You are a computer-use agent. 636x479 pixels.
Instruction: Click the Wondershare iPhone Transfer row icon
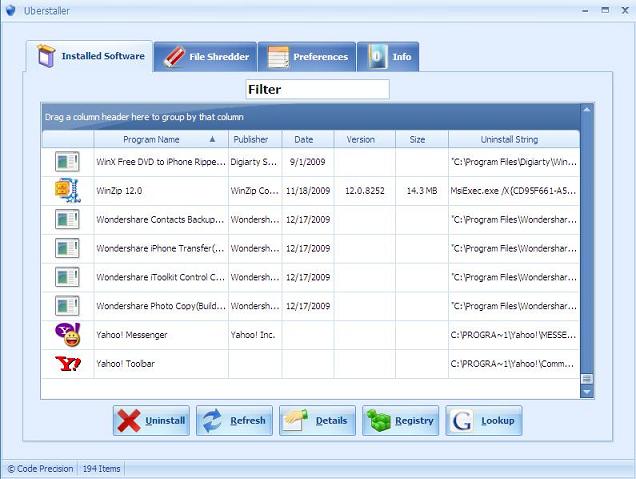pyautogui.click(x=67, y=248)
